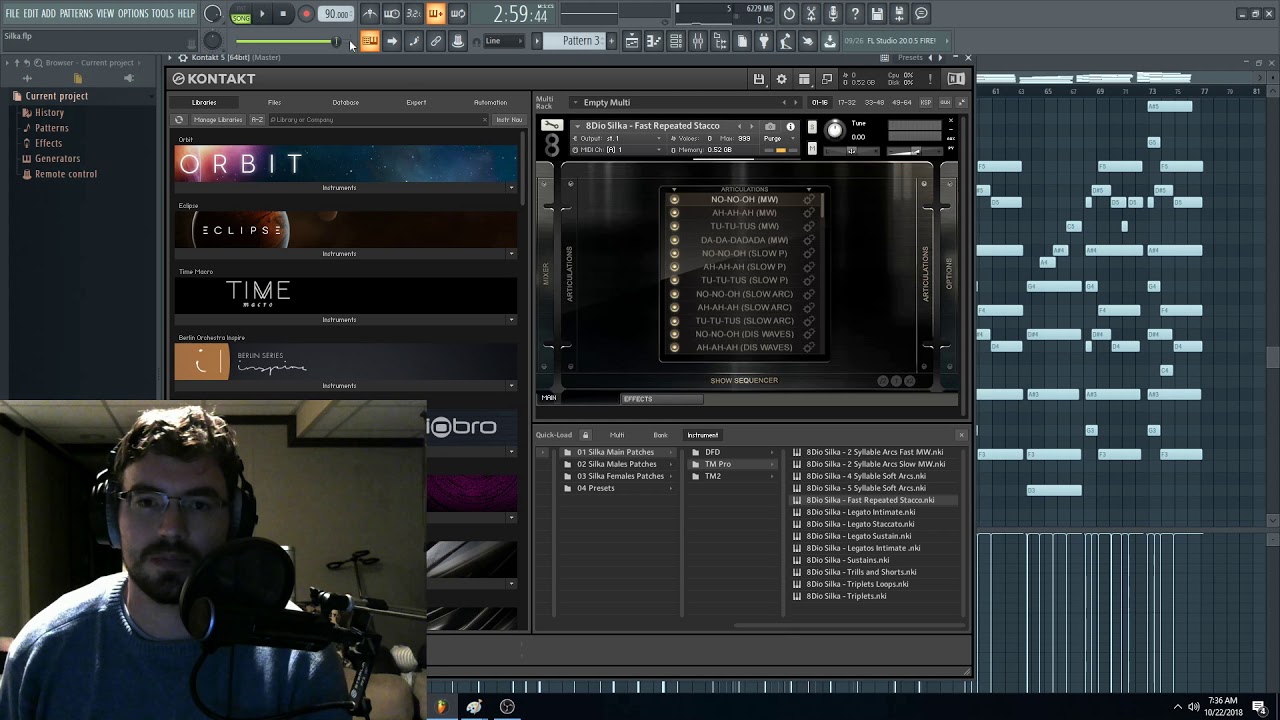Click the save project floppy icon in FL Studio
Image resolution: width=1280 pixels, height=720 pixels.
click(877, 14)
